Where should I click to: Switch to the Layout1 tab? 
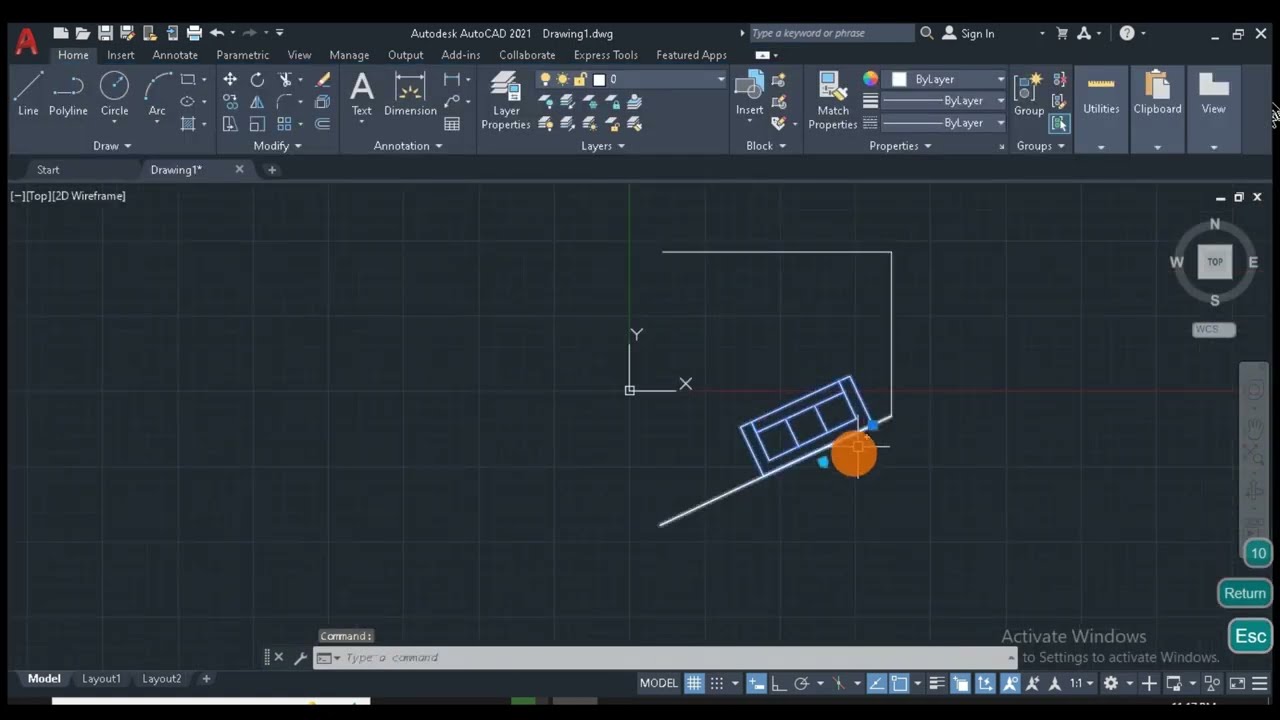pos(101,679)
